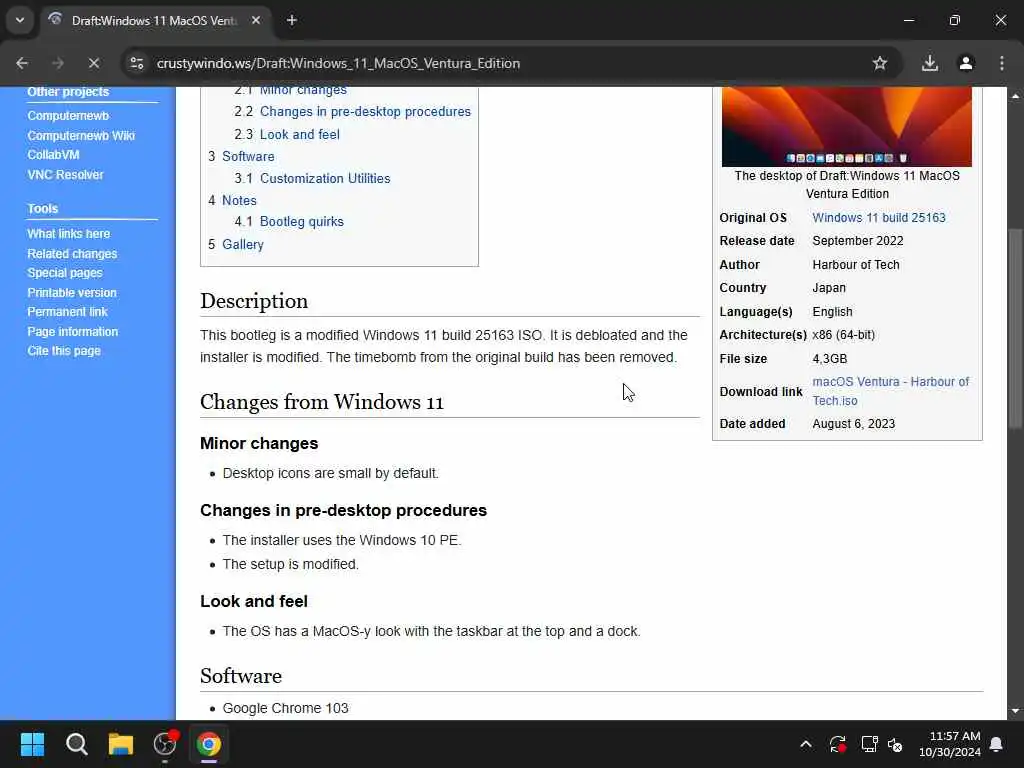Click 'September 2022' release date value
The height and width of the screenshot is (768, 1024).
pos(857,241)
